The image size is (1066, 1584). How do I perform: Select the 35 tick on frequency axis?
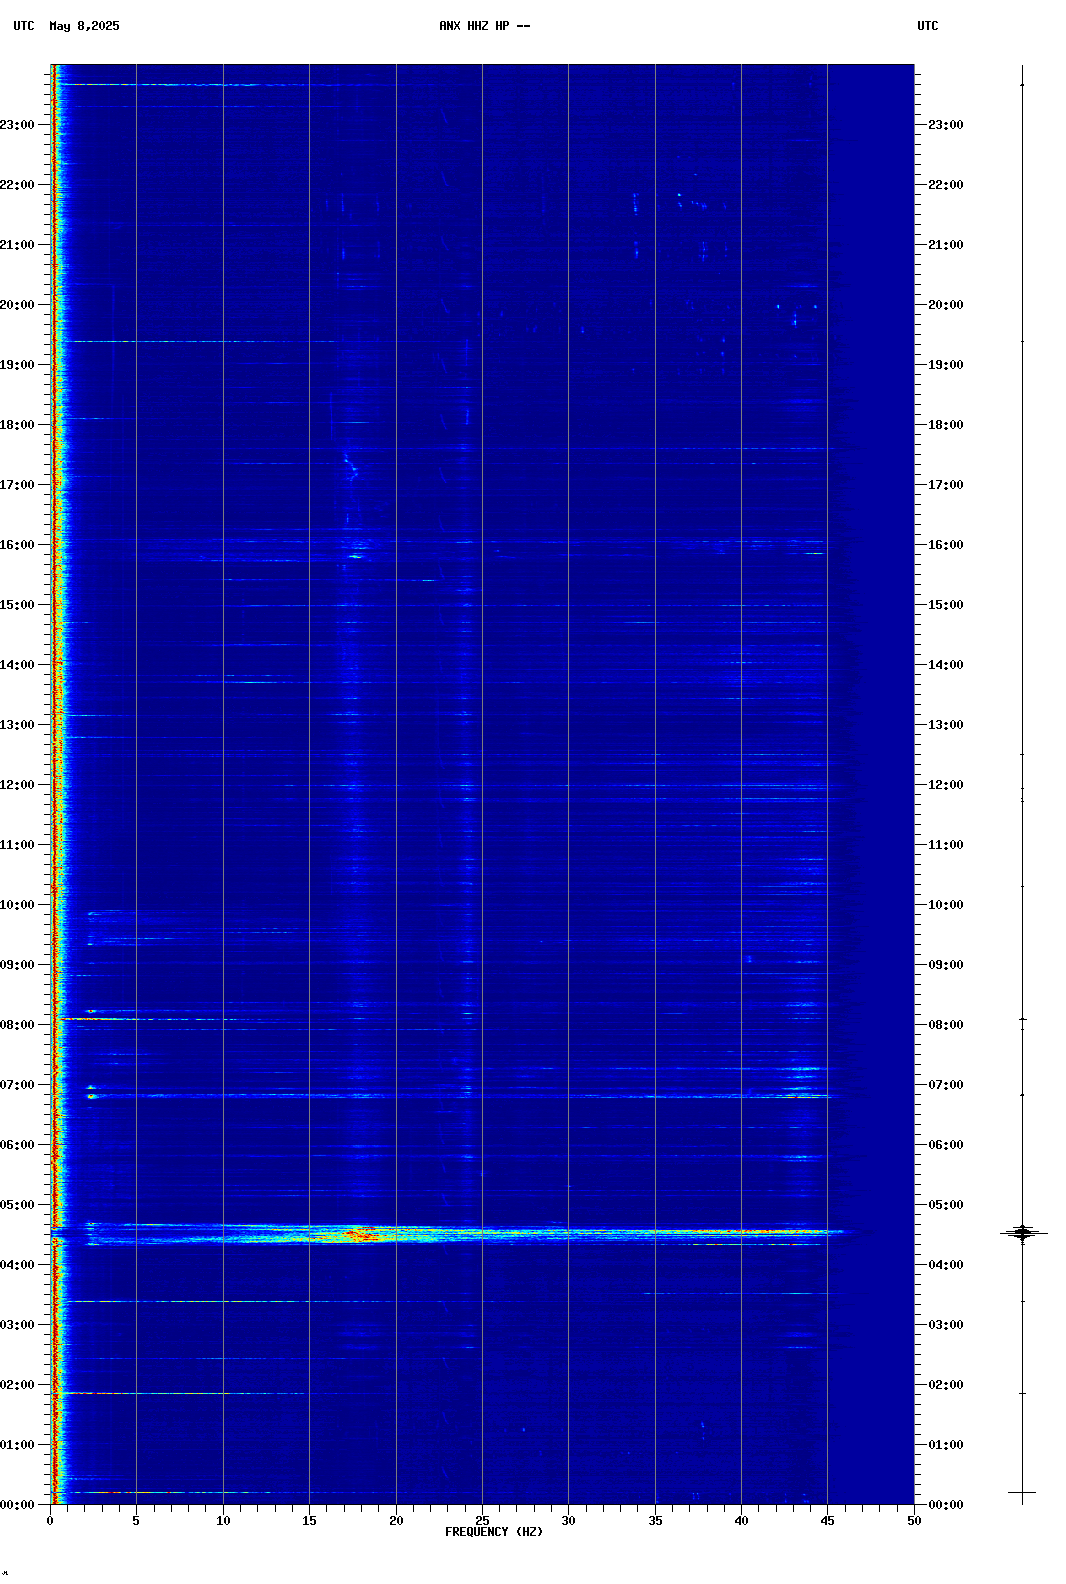point(655,1521)
